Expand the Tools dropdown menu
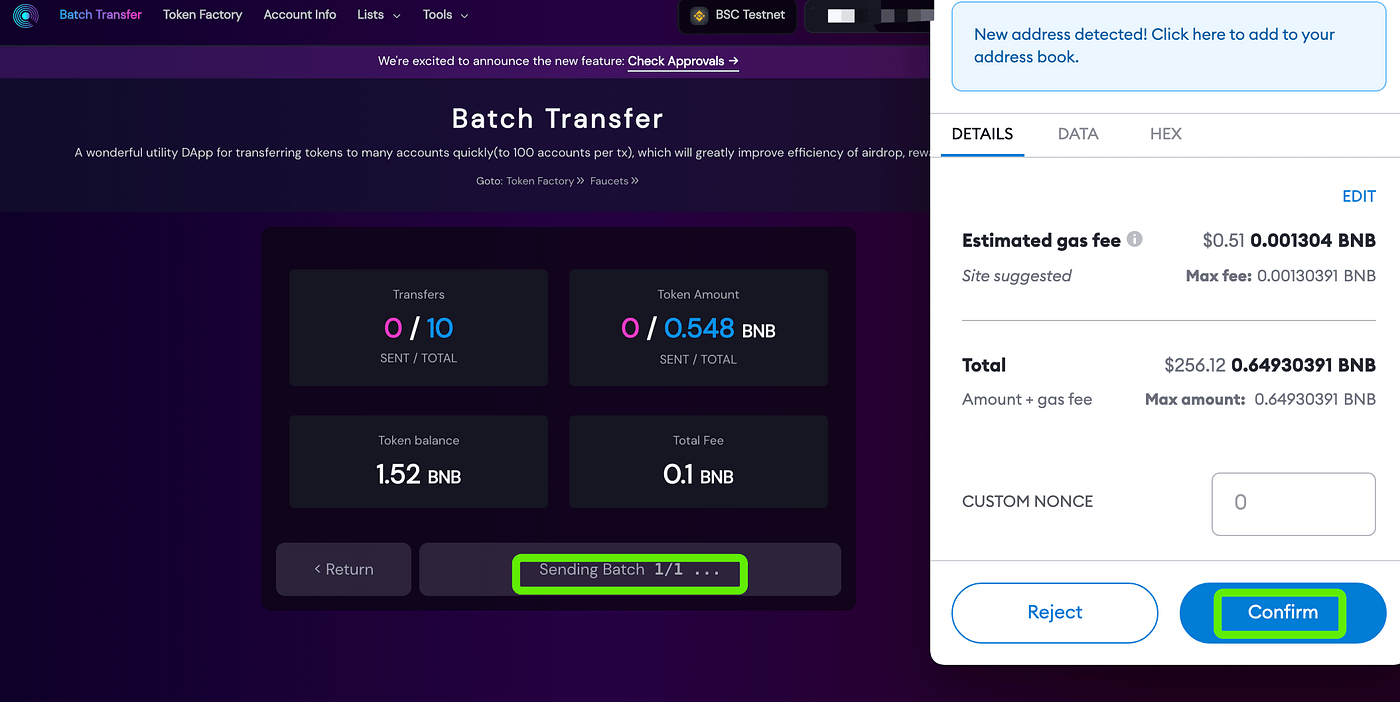Image resolution: width=1400 pixels, height=702 pixels. tap(445, 15)
